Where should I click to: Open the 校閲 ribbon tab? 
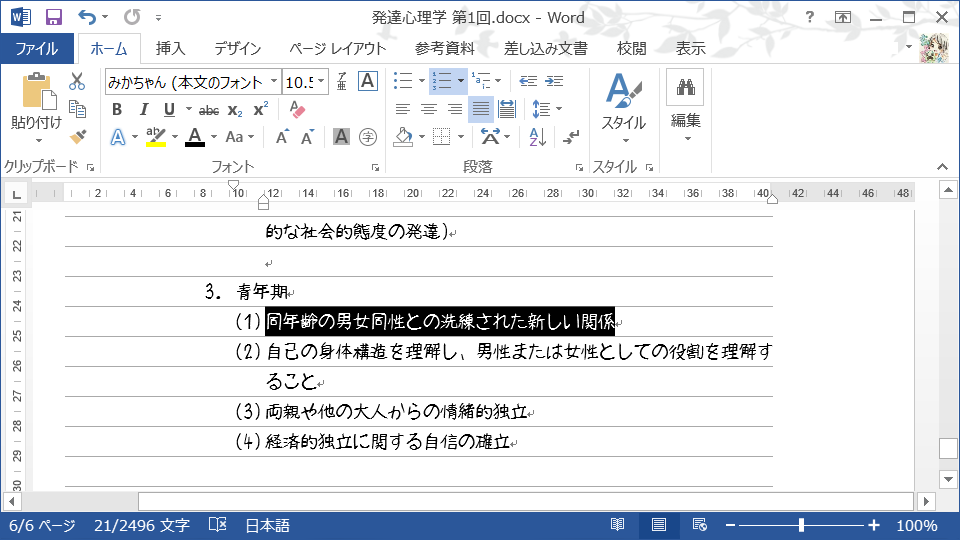point(631,48)
